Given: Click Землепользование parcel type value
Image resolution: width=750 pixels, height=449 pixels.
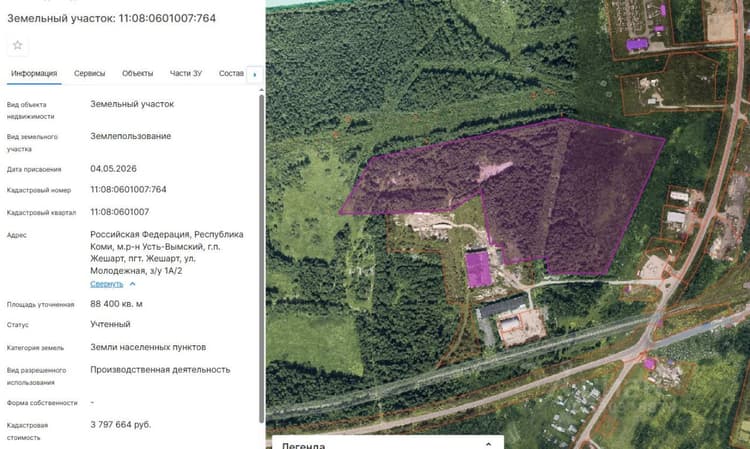Looking at the screenshot, I should pyautogui.click(x=131, y=136).
